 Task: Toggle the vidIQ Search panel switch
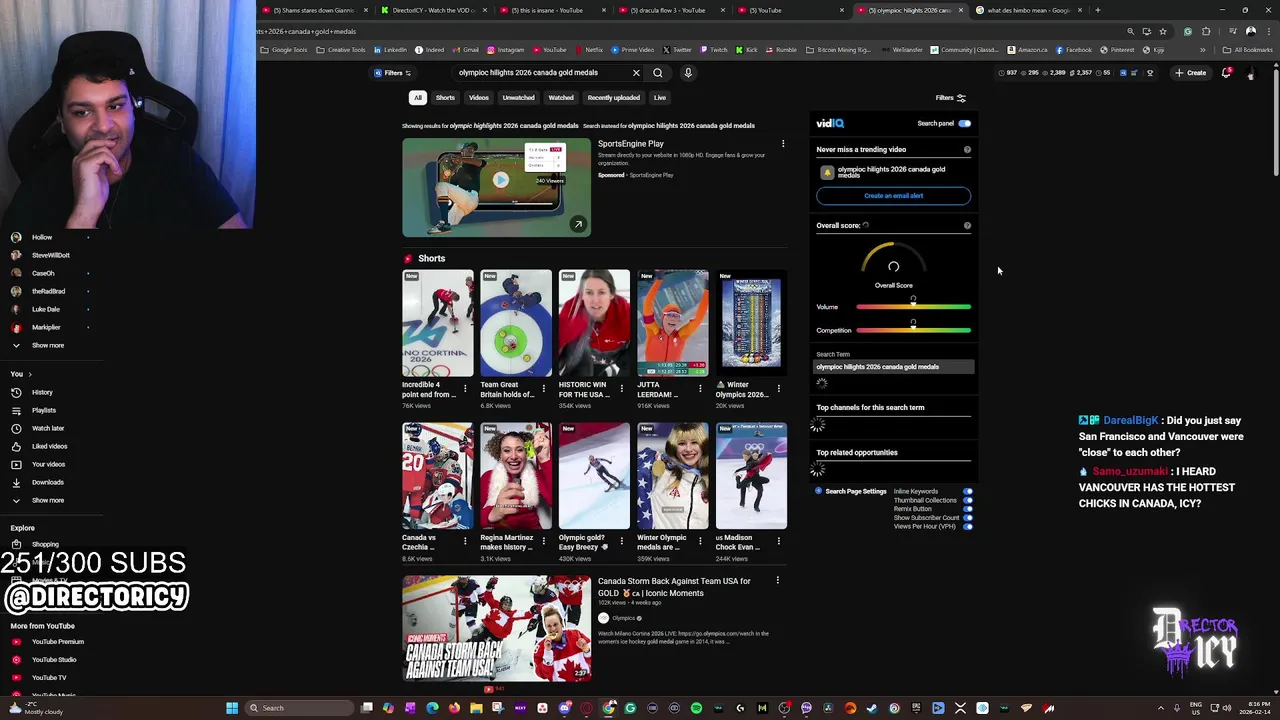964,123
